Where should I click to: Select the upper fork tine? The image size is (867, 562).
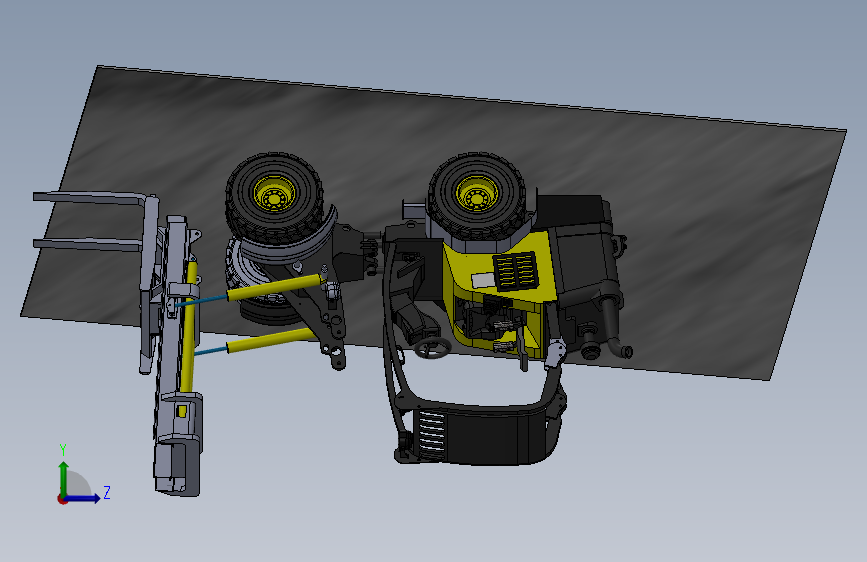pos(90,197)
